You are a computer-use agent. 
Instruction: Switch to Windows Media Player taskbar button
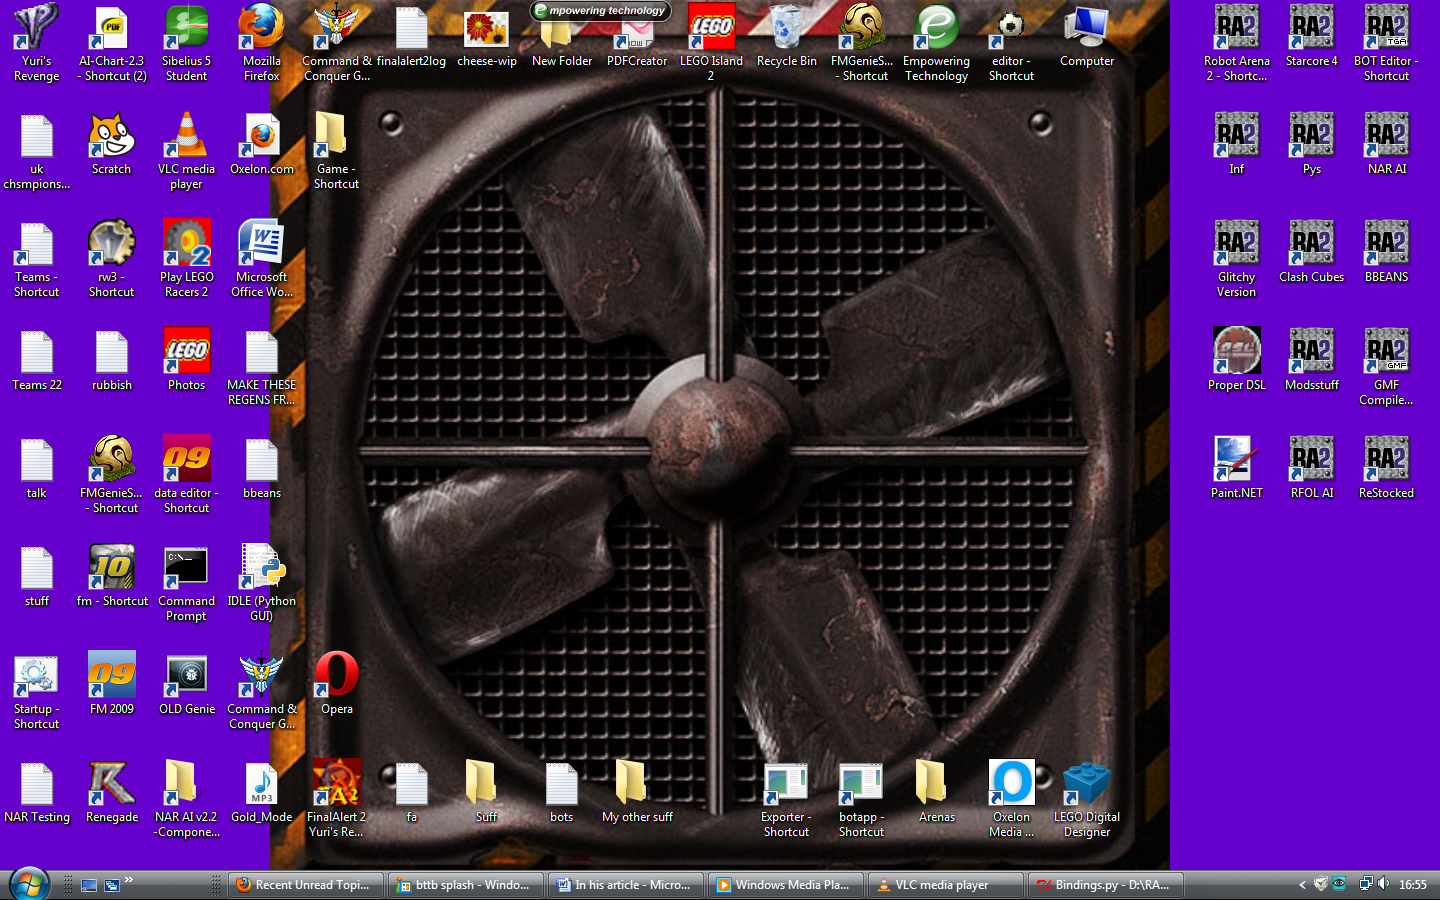click(786, 885)
